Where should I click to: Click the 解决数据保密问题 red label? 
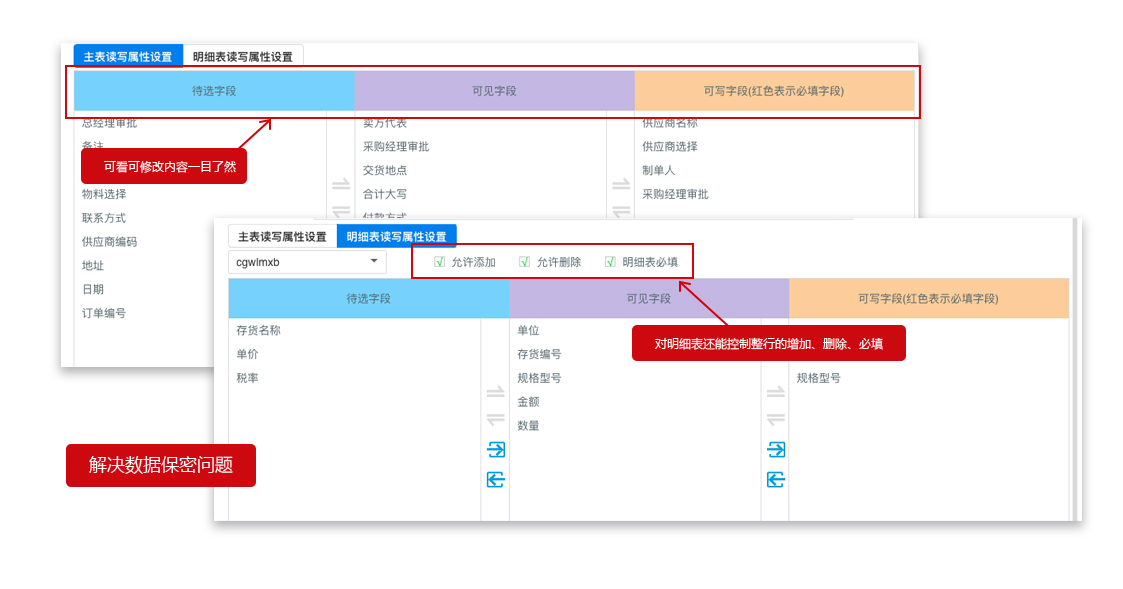point(160,465)
